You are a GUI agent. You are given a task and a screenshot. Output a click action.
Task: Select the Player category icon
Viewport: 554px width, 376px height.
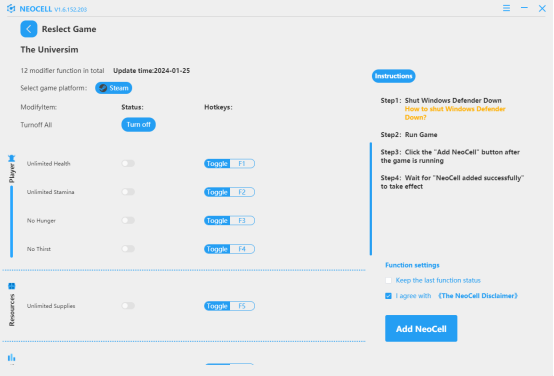(12, 158)
